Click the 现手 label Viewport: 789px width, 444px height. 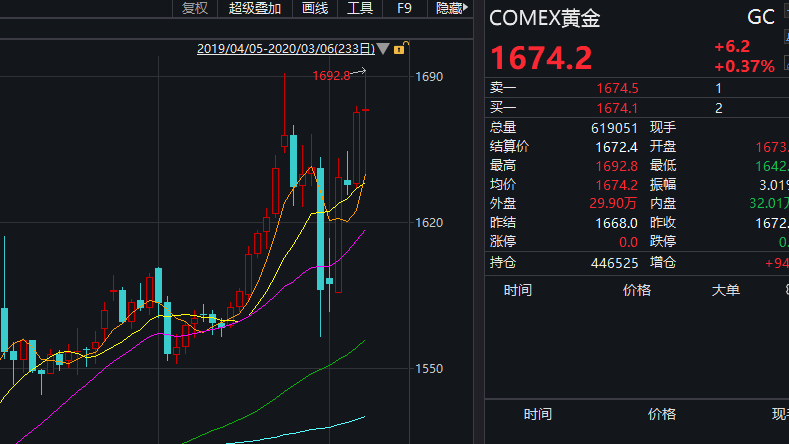663,127
